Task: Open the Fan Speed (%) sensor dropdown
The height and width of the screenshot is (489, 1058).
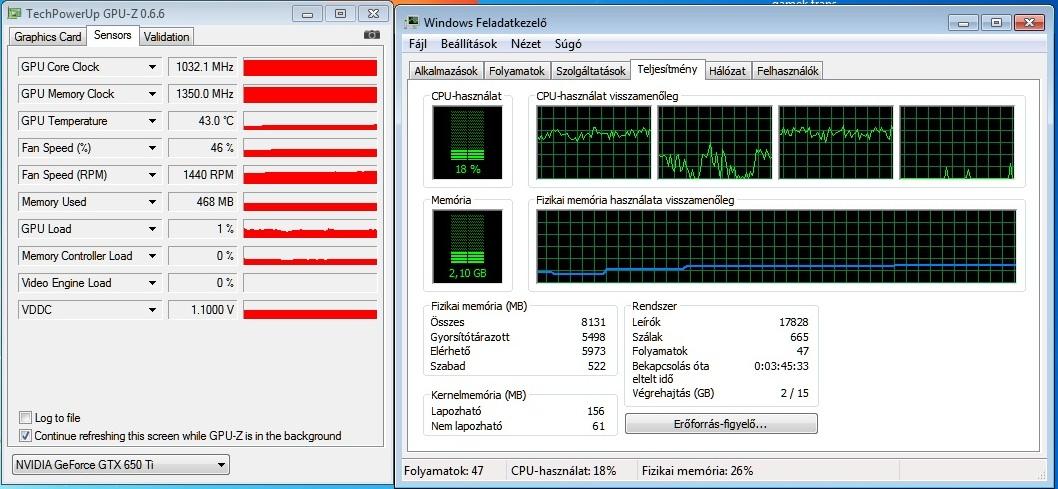Action: (x=152, y=148)
